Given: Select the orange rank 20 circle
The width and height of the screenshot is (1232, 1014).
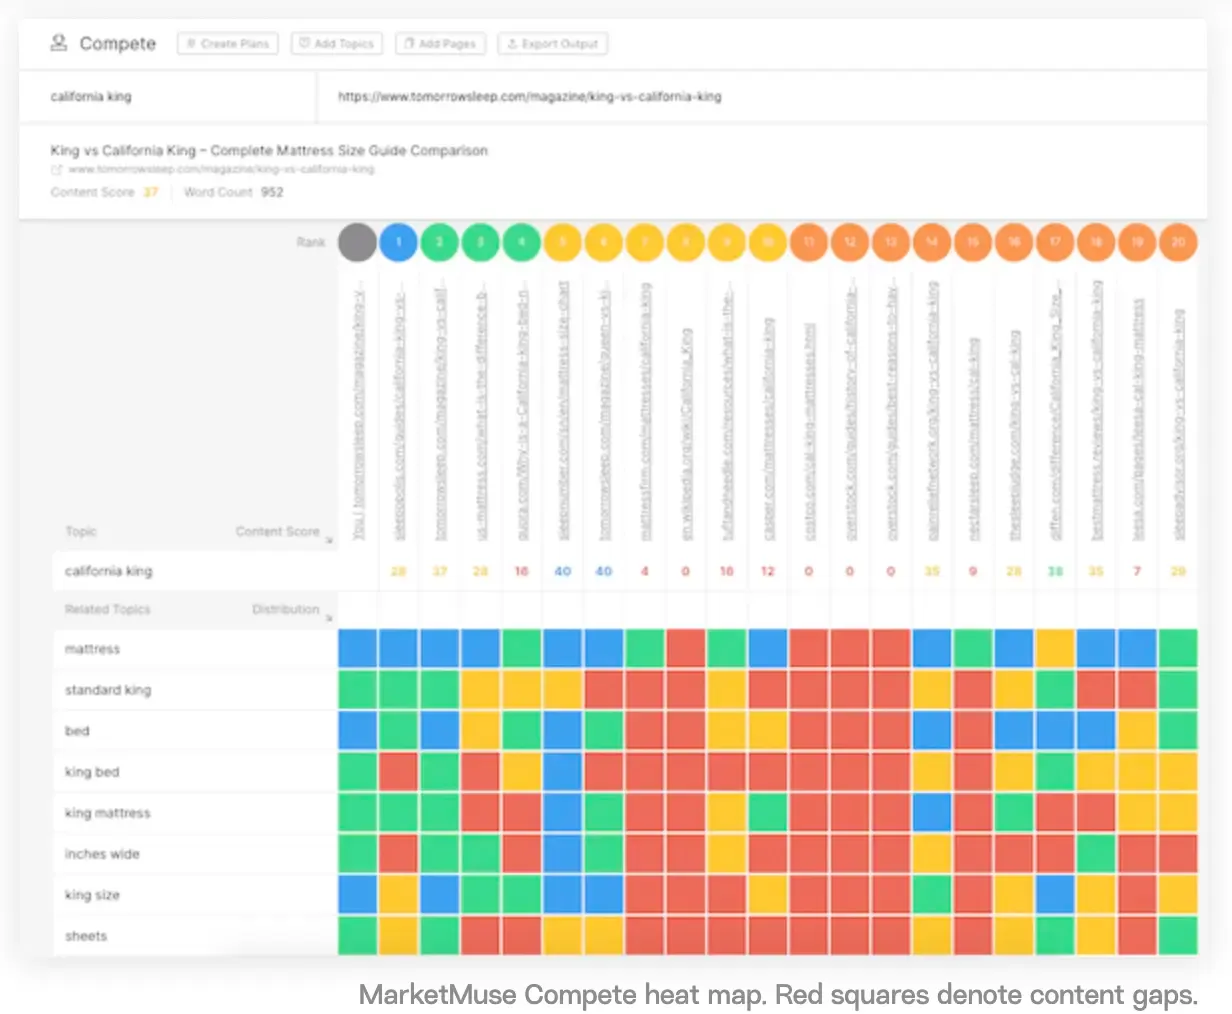Looking at the screenshot, I should click(1178, 242).
